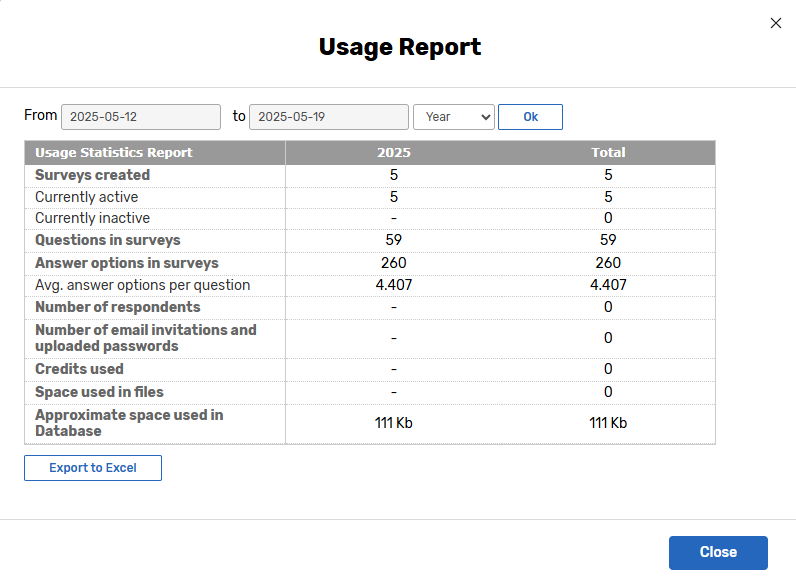Click the 111 Kb value under Total
796x581 pixels.
click(x=608, y=423)
